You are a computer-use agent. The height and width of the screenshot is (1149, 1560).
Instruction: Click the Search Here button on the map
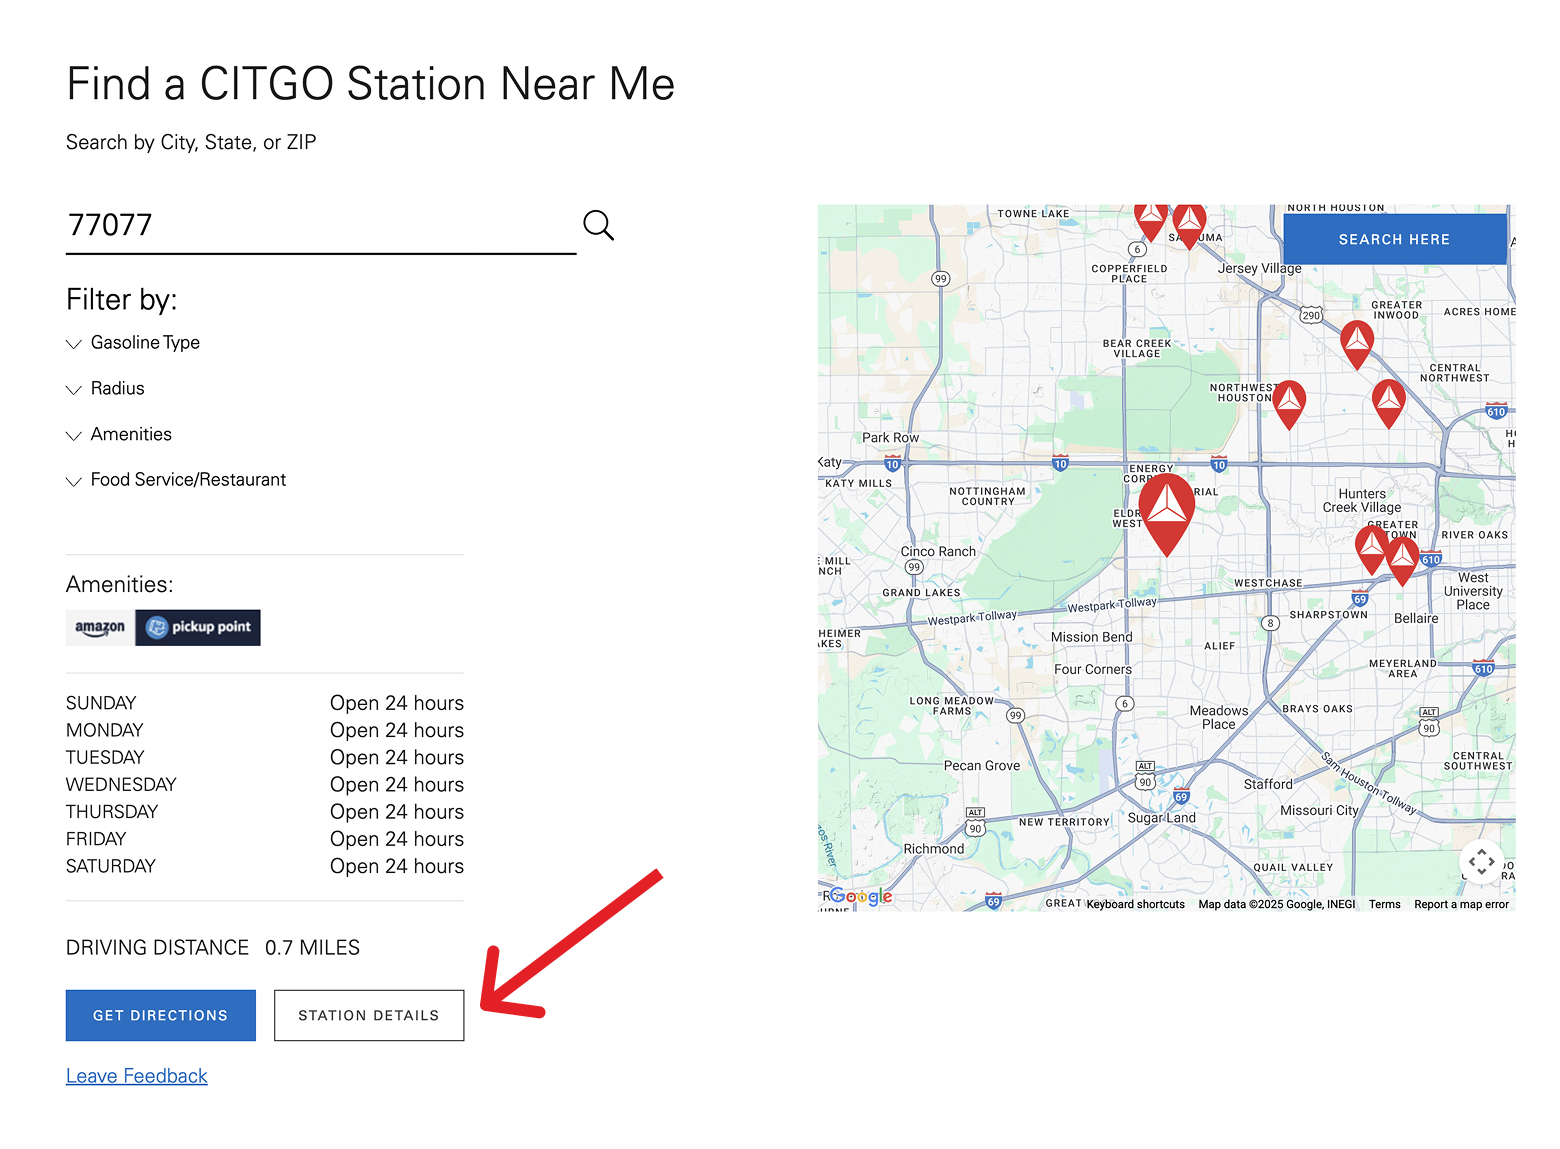pos(1394,239)
